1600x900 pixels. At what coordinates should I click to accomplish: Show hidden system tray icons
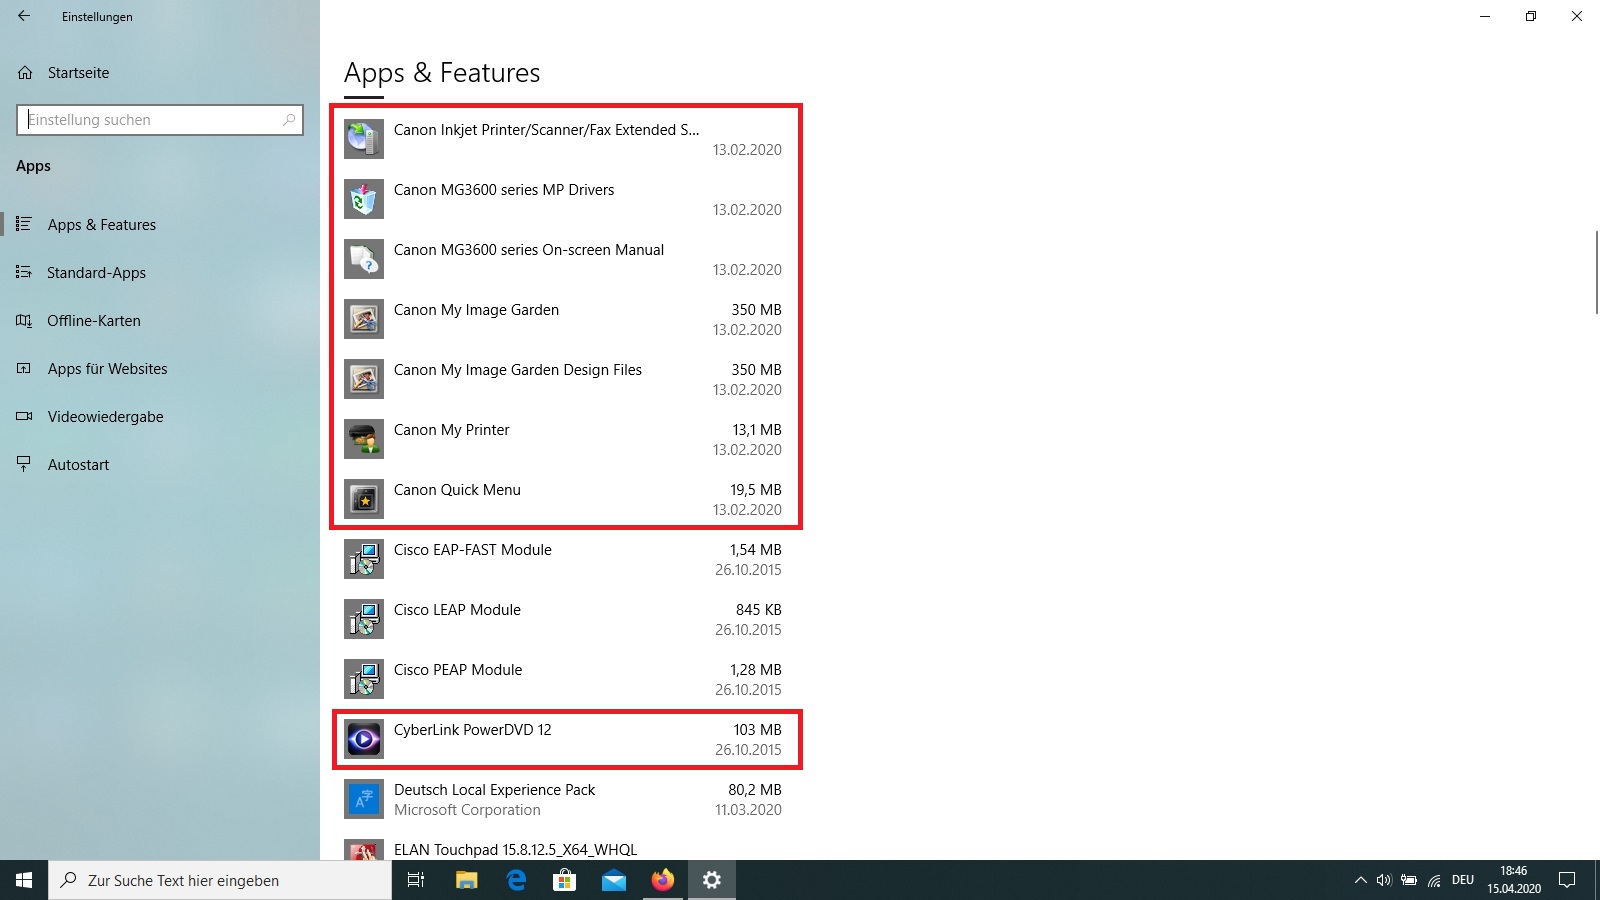coord(1360,880)
